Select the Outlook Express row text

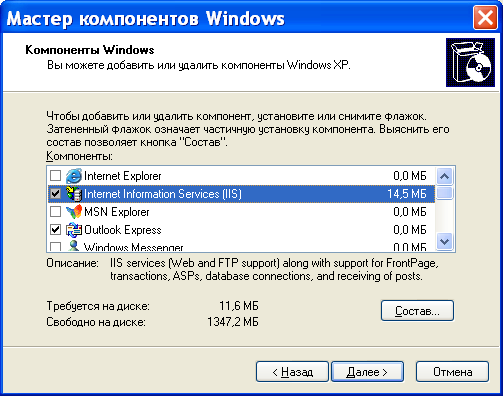123,230
